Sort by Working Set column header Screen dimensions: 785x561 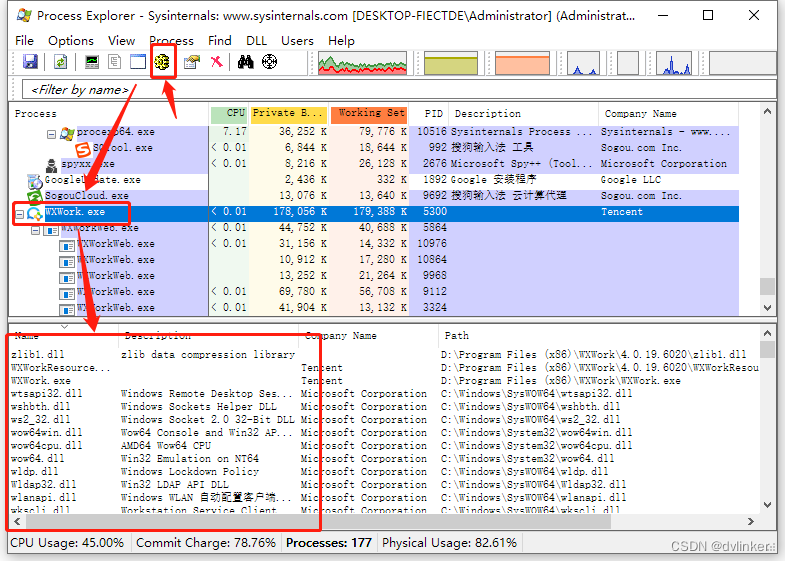(x=369, y=114)
